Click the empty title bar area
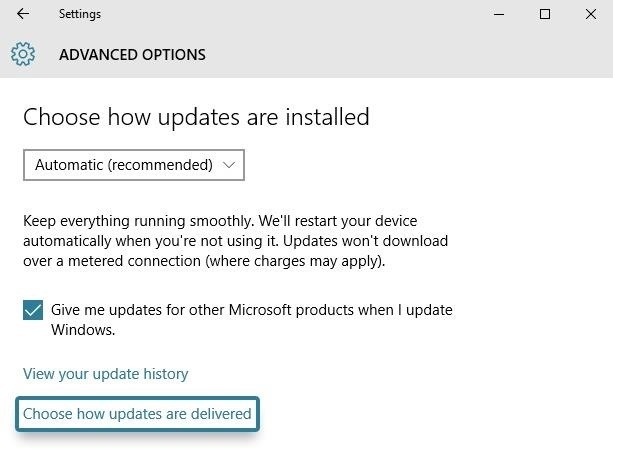The image size is (619, 450). point(300,14)
